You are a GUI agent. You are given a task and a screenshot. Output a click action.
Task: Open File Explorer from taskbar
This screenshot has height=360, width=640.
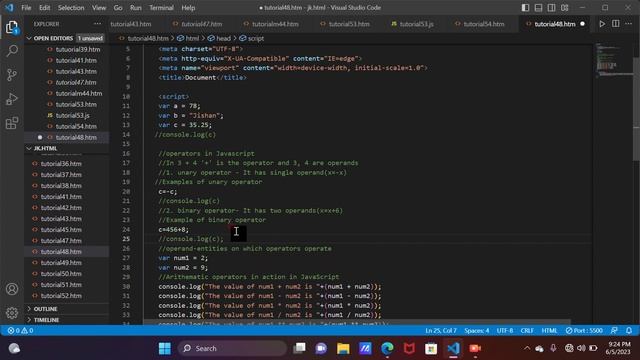[343, 349]
